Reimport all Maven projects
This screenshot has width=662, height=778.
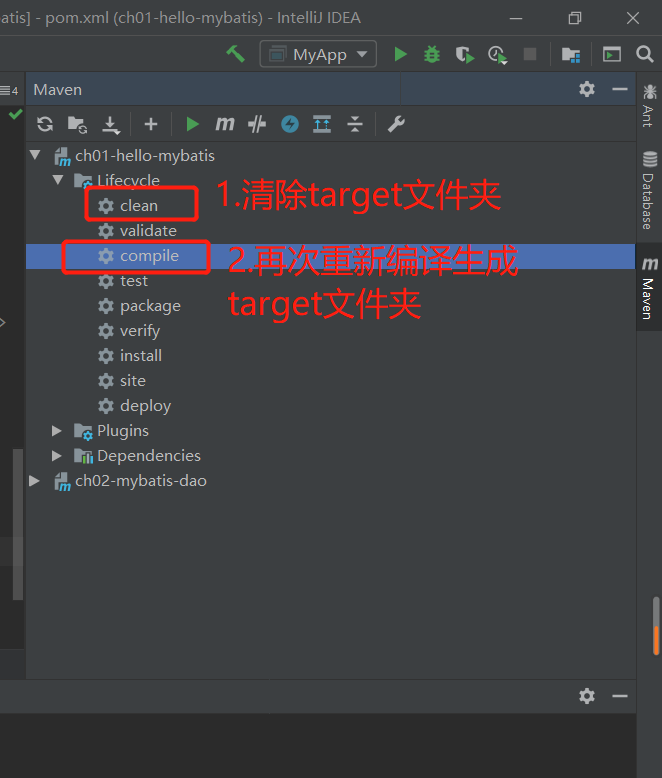[x=45, y=124]
